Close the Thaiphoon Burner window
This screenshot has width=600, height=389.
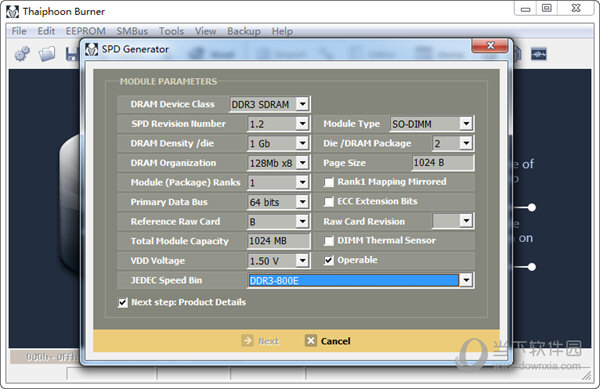coord(576,8)
